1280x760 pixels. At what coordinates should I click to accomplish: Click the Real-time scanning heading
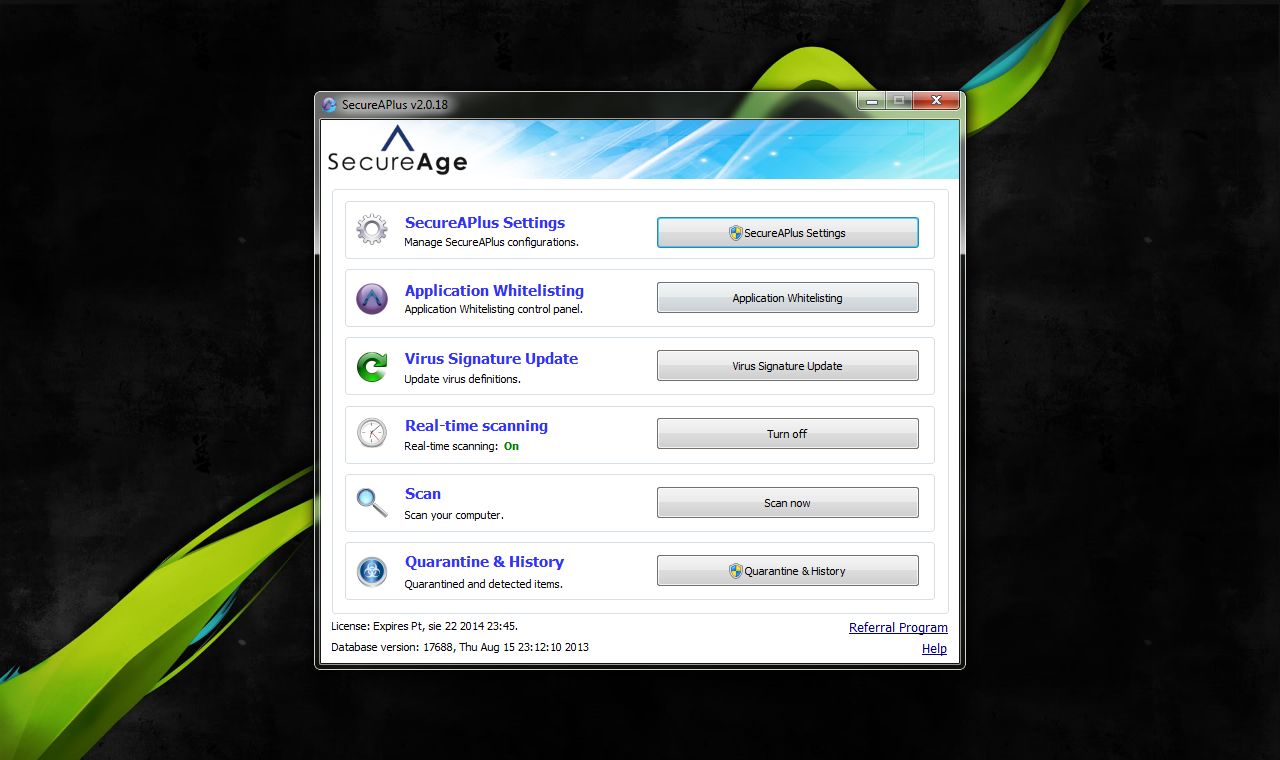(476, 426)
